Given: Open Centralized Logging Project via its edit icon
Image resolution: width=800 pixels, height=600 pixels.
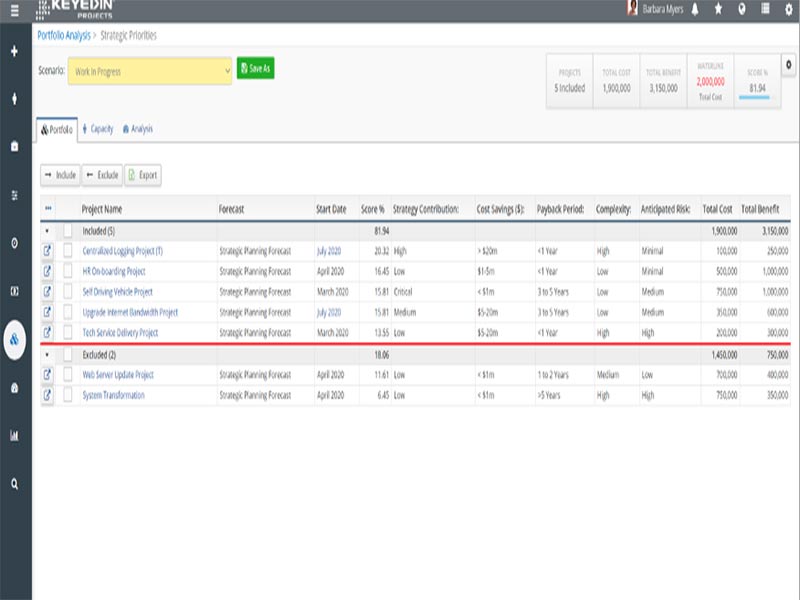Looking at the screenshot, I should tap(47, 251).
